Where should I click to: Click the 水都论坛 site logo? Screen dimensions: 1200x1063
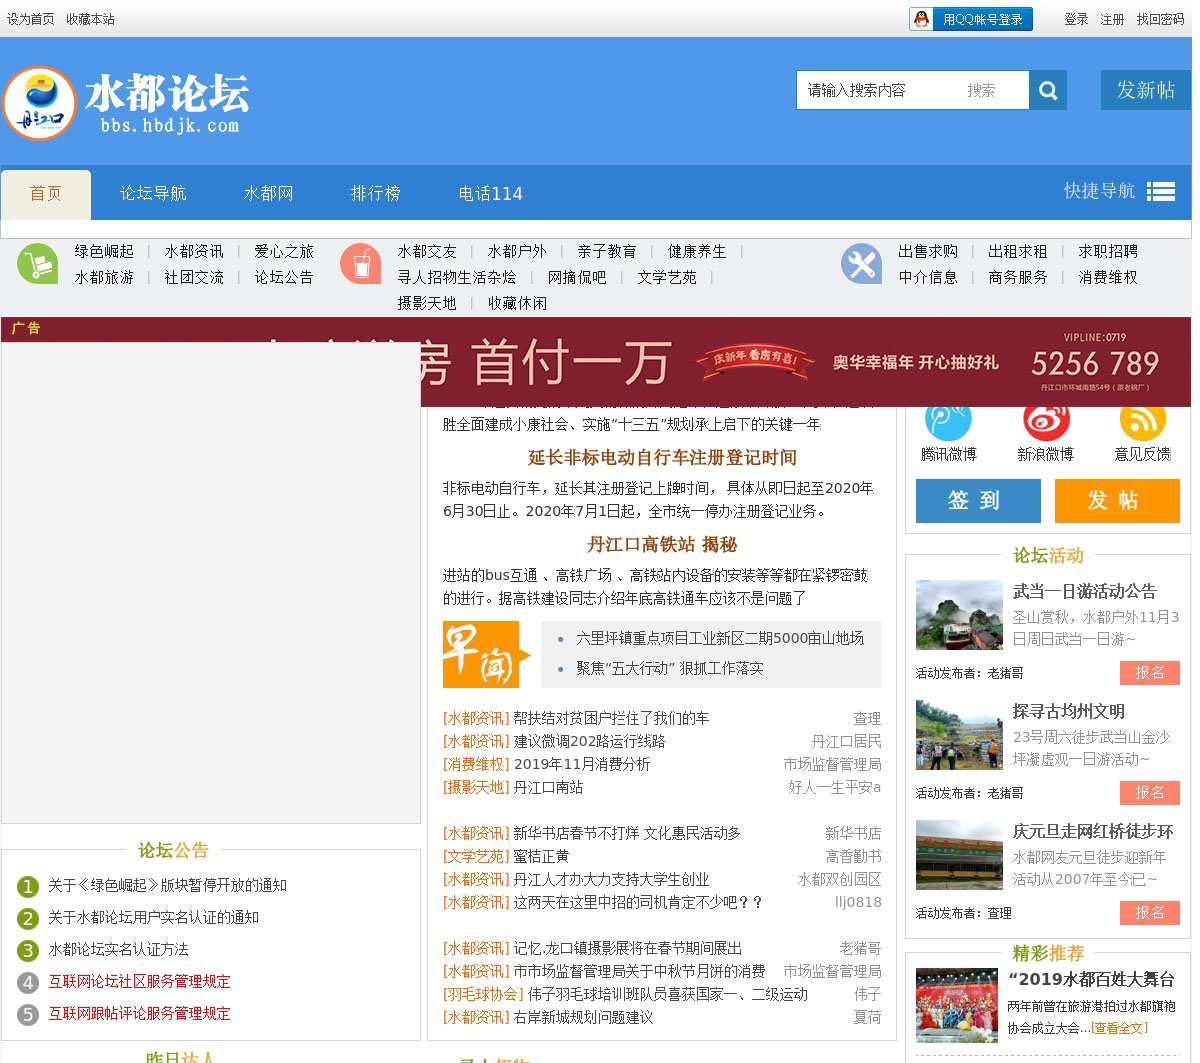127,103
